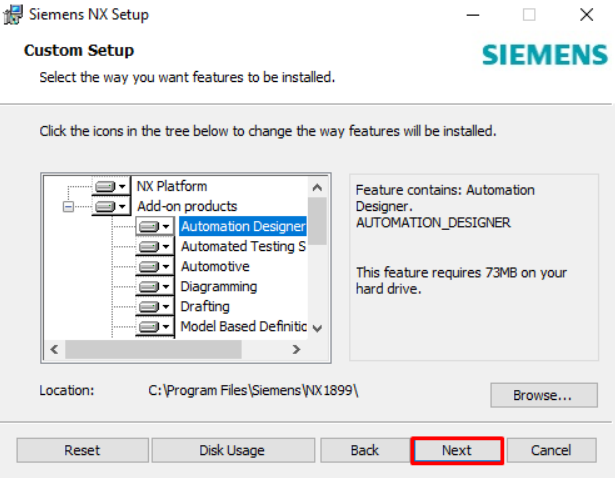Select Add-on products feature row
This screenshot has height=478, width=615.
(187, 206)
